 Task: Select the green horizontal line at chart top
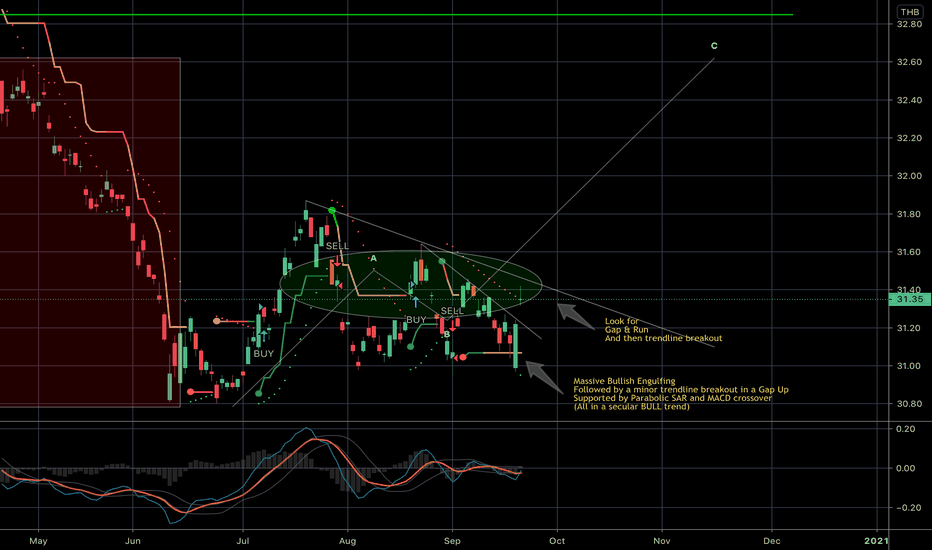click(396, 14)
